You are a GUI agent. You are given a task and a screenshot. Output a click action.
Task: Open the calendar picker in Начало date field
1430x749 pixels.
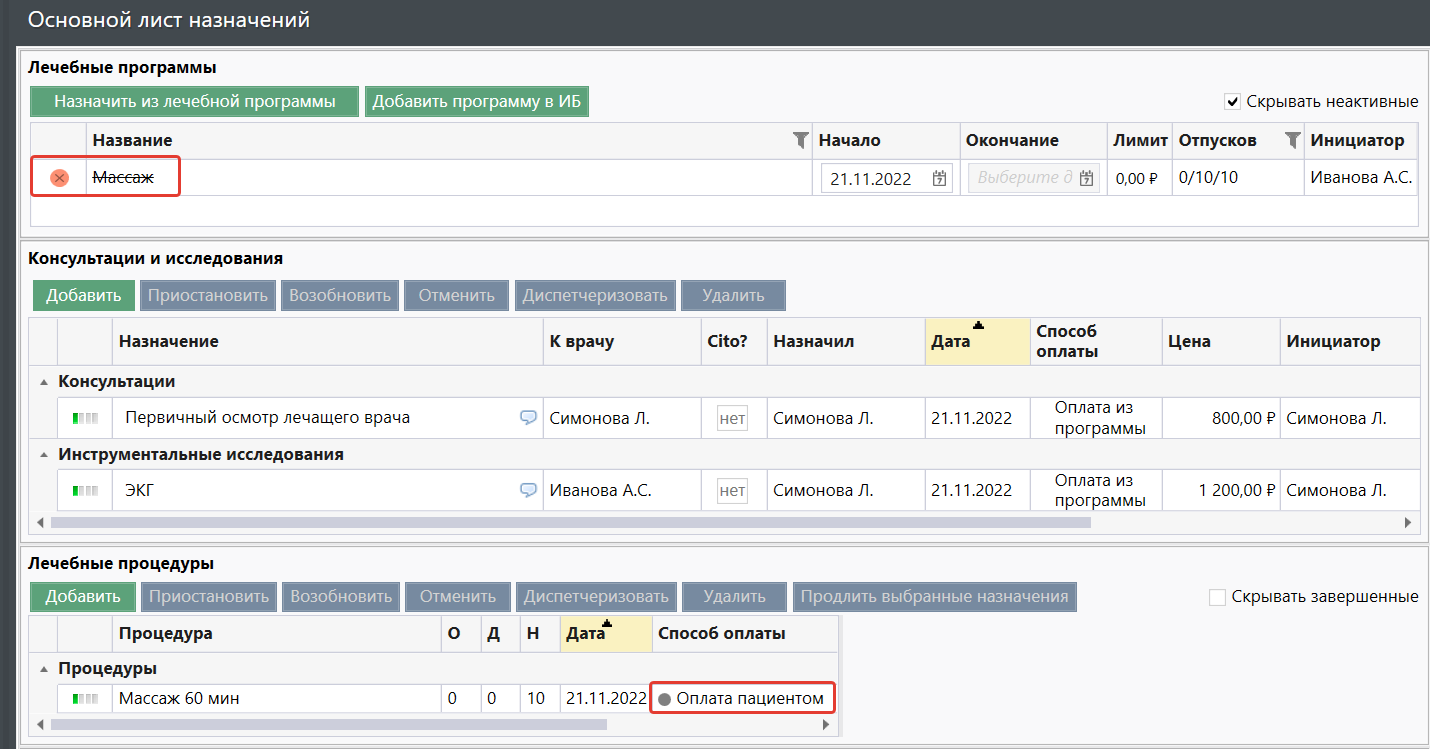pyautogui.click(x=939, y=179)
